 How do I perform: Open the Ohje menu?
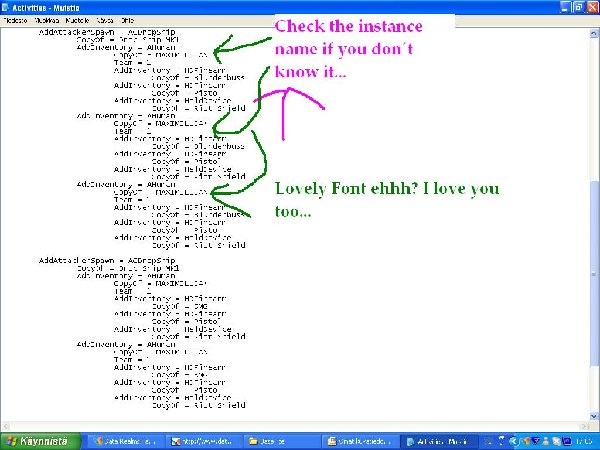point(127,20)
